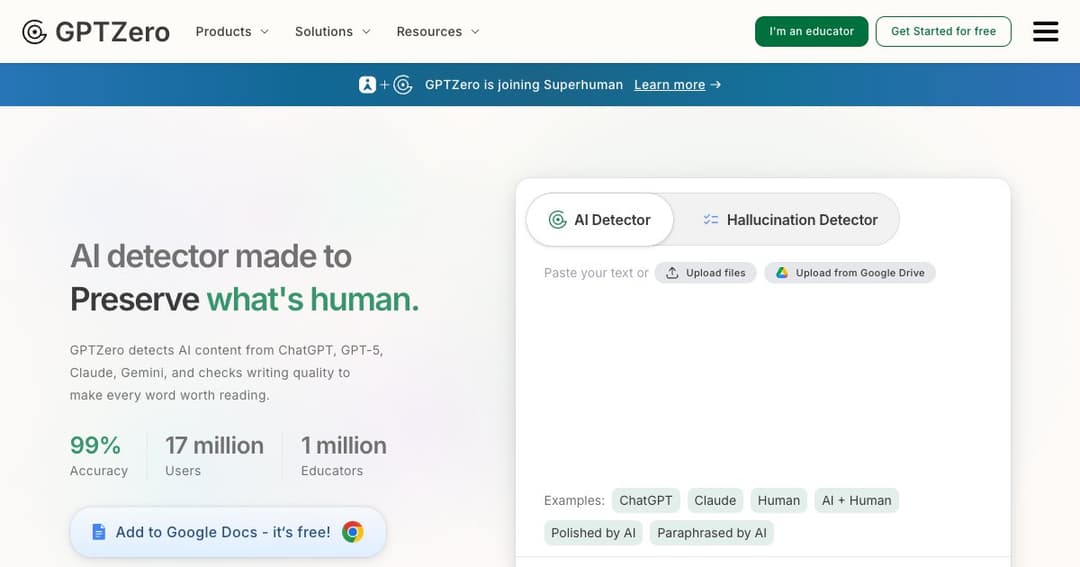The height and width of the screenshot is (567, 1080).
Task: Click Add to Google Docs button
Action: pyautogui.click(x=228, y=532)
